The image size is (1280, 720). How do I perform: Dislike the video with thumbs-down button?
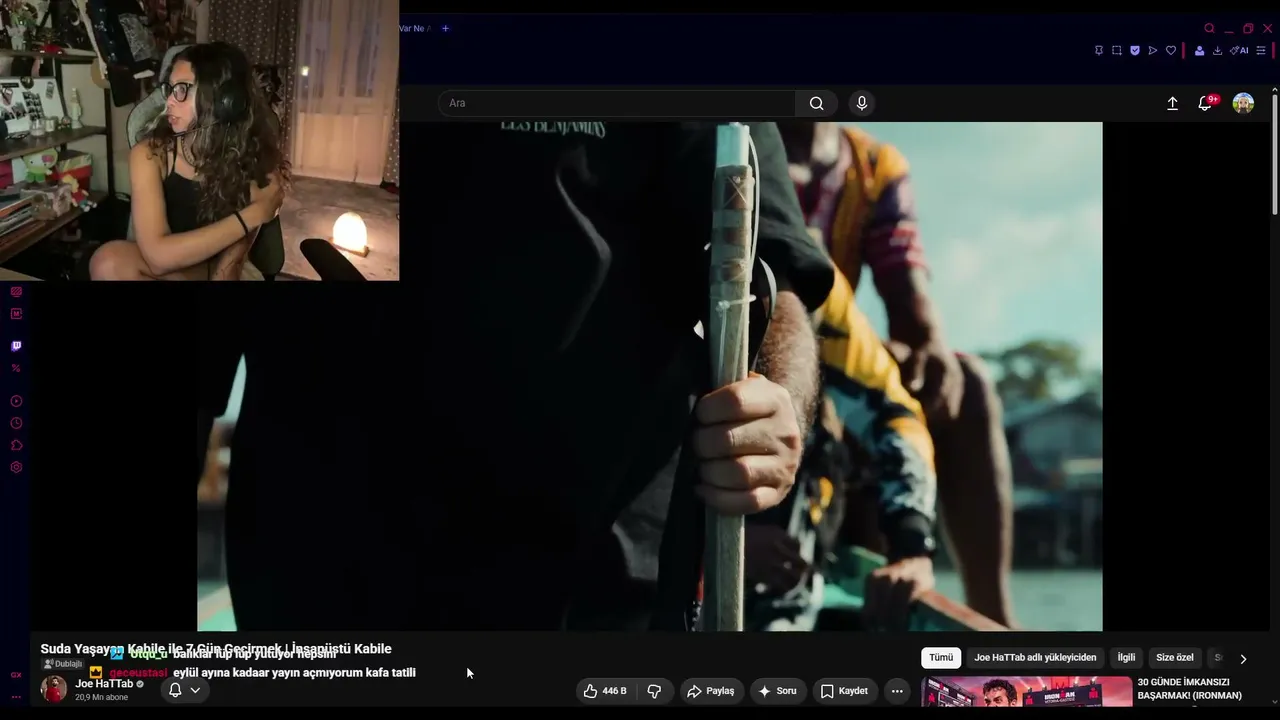[x=654, y=691]
